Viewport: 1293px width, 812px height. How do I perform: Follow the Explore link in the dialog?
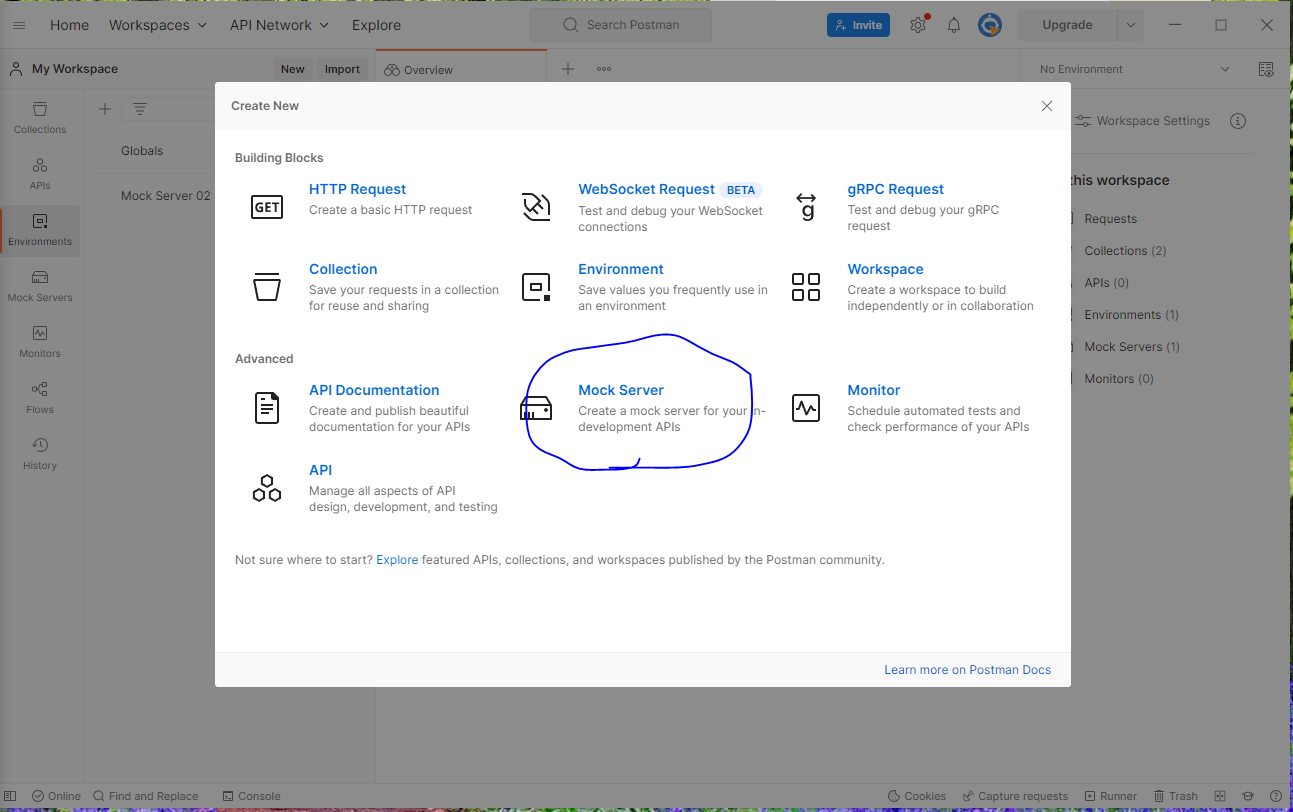click(397, 560)
